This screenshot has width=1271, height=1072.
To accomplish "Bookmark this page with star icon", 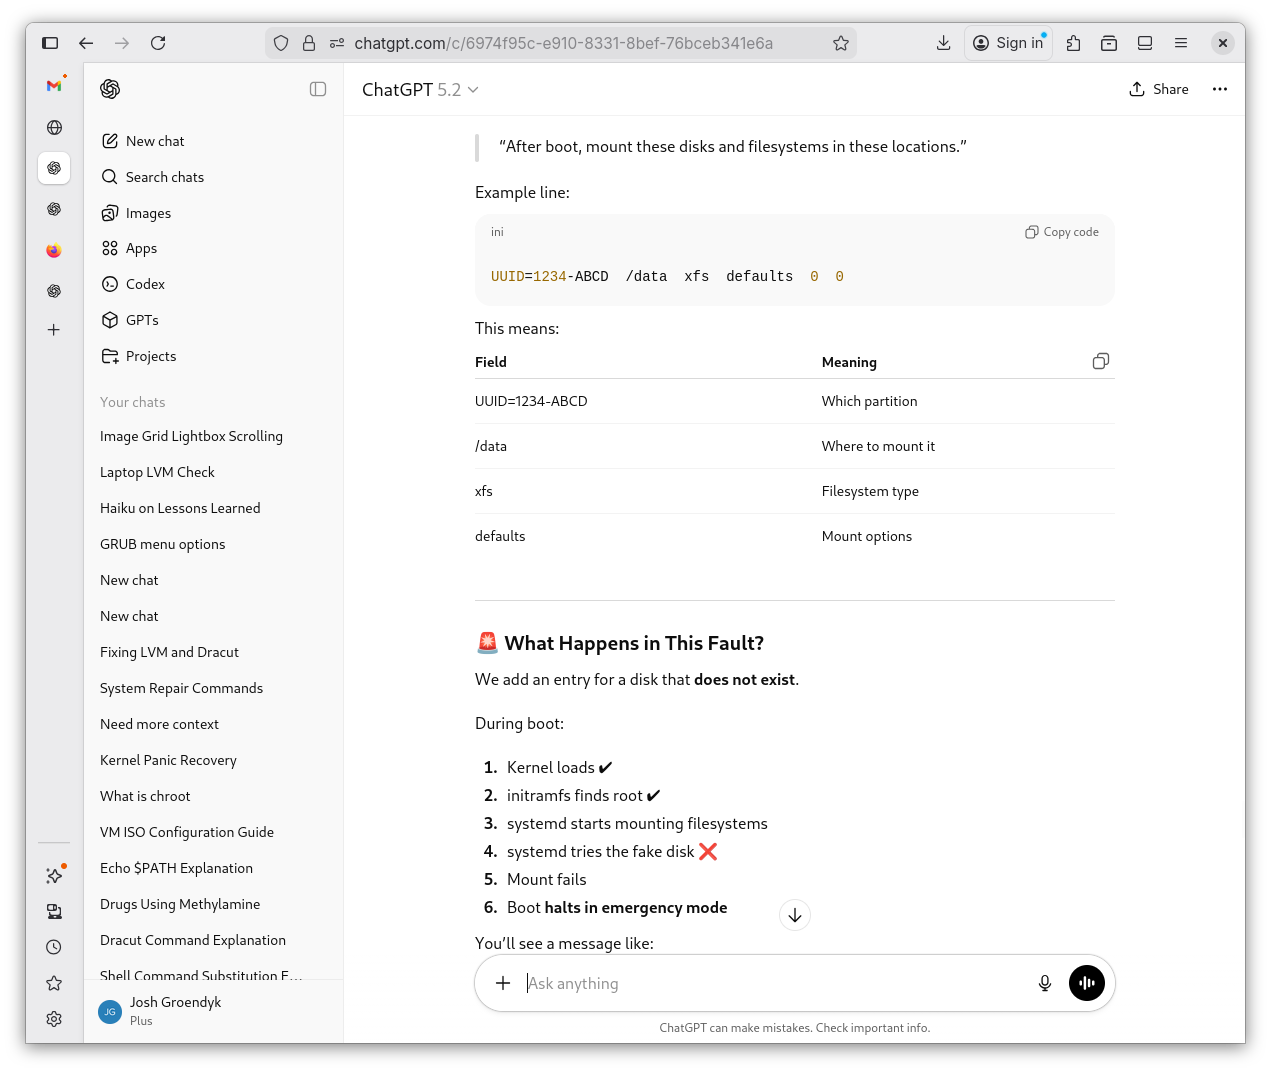I will coord(840,43).
